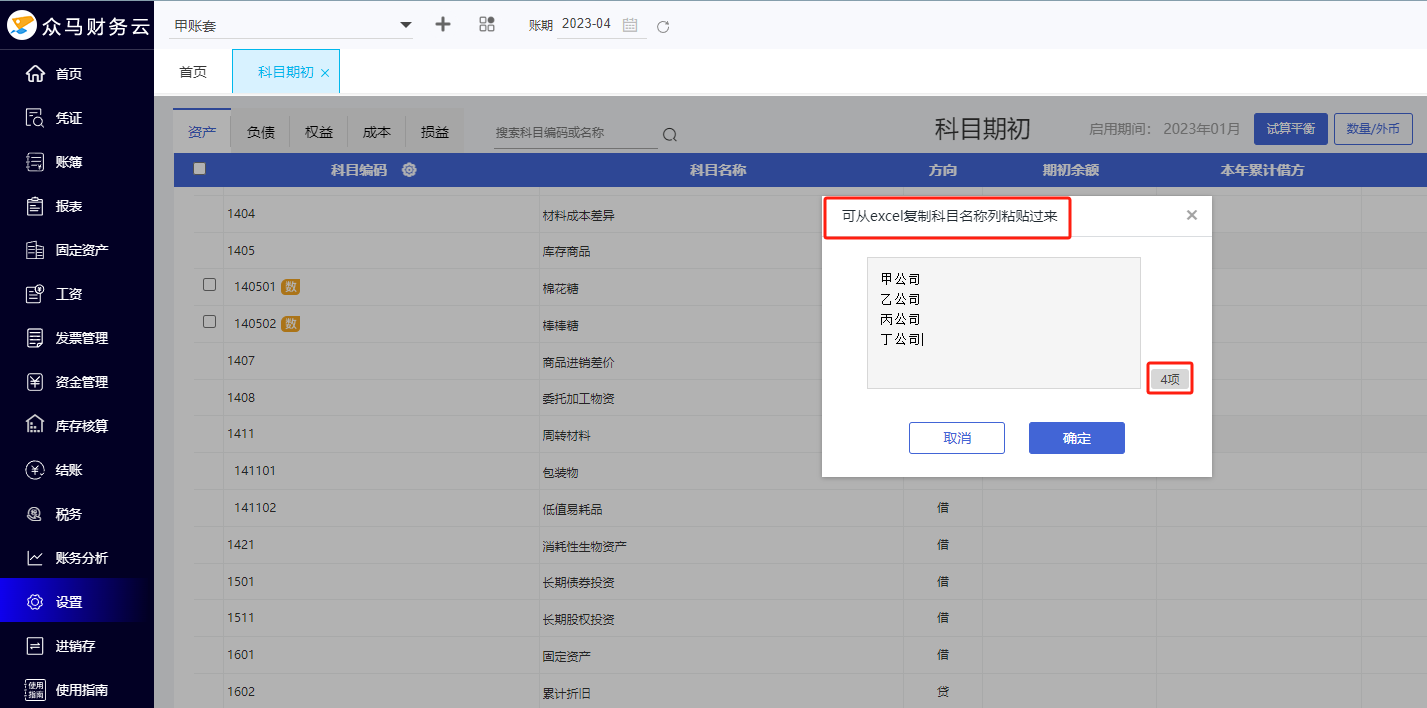1427x708 pixels.
Task: Click inside the subject names paste textarea
Action: pyautogui.click(x=1004, y=323)
